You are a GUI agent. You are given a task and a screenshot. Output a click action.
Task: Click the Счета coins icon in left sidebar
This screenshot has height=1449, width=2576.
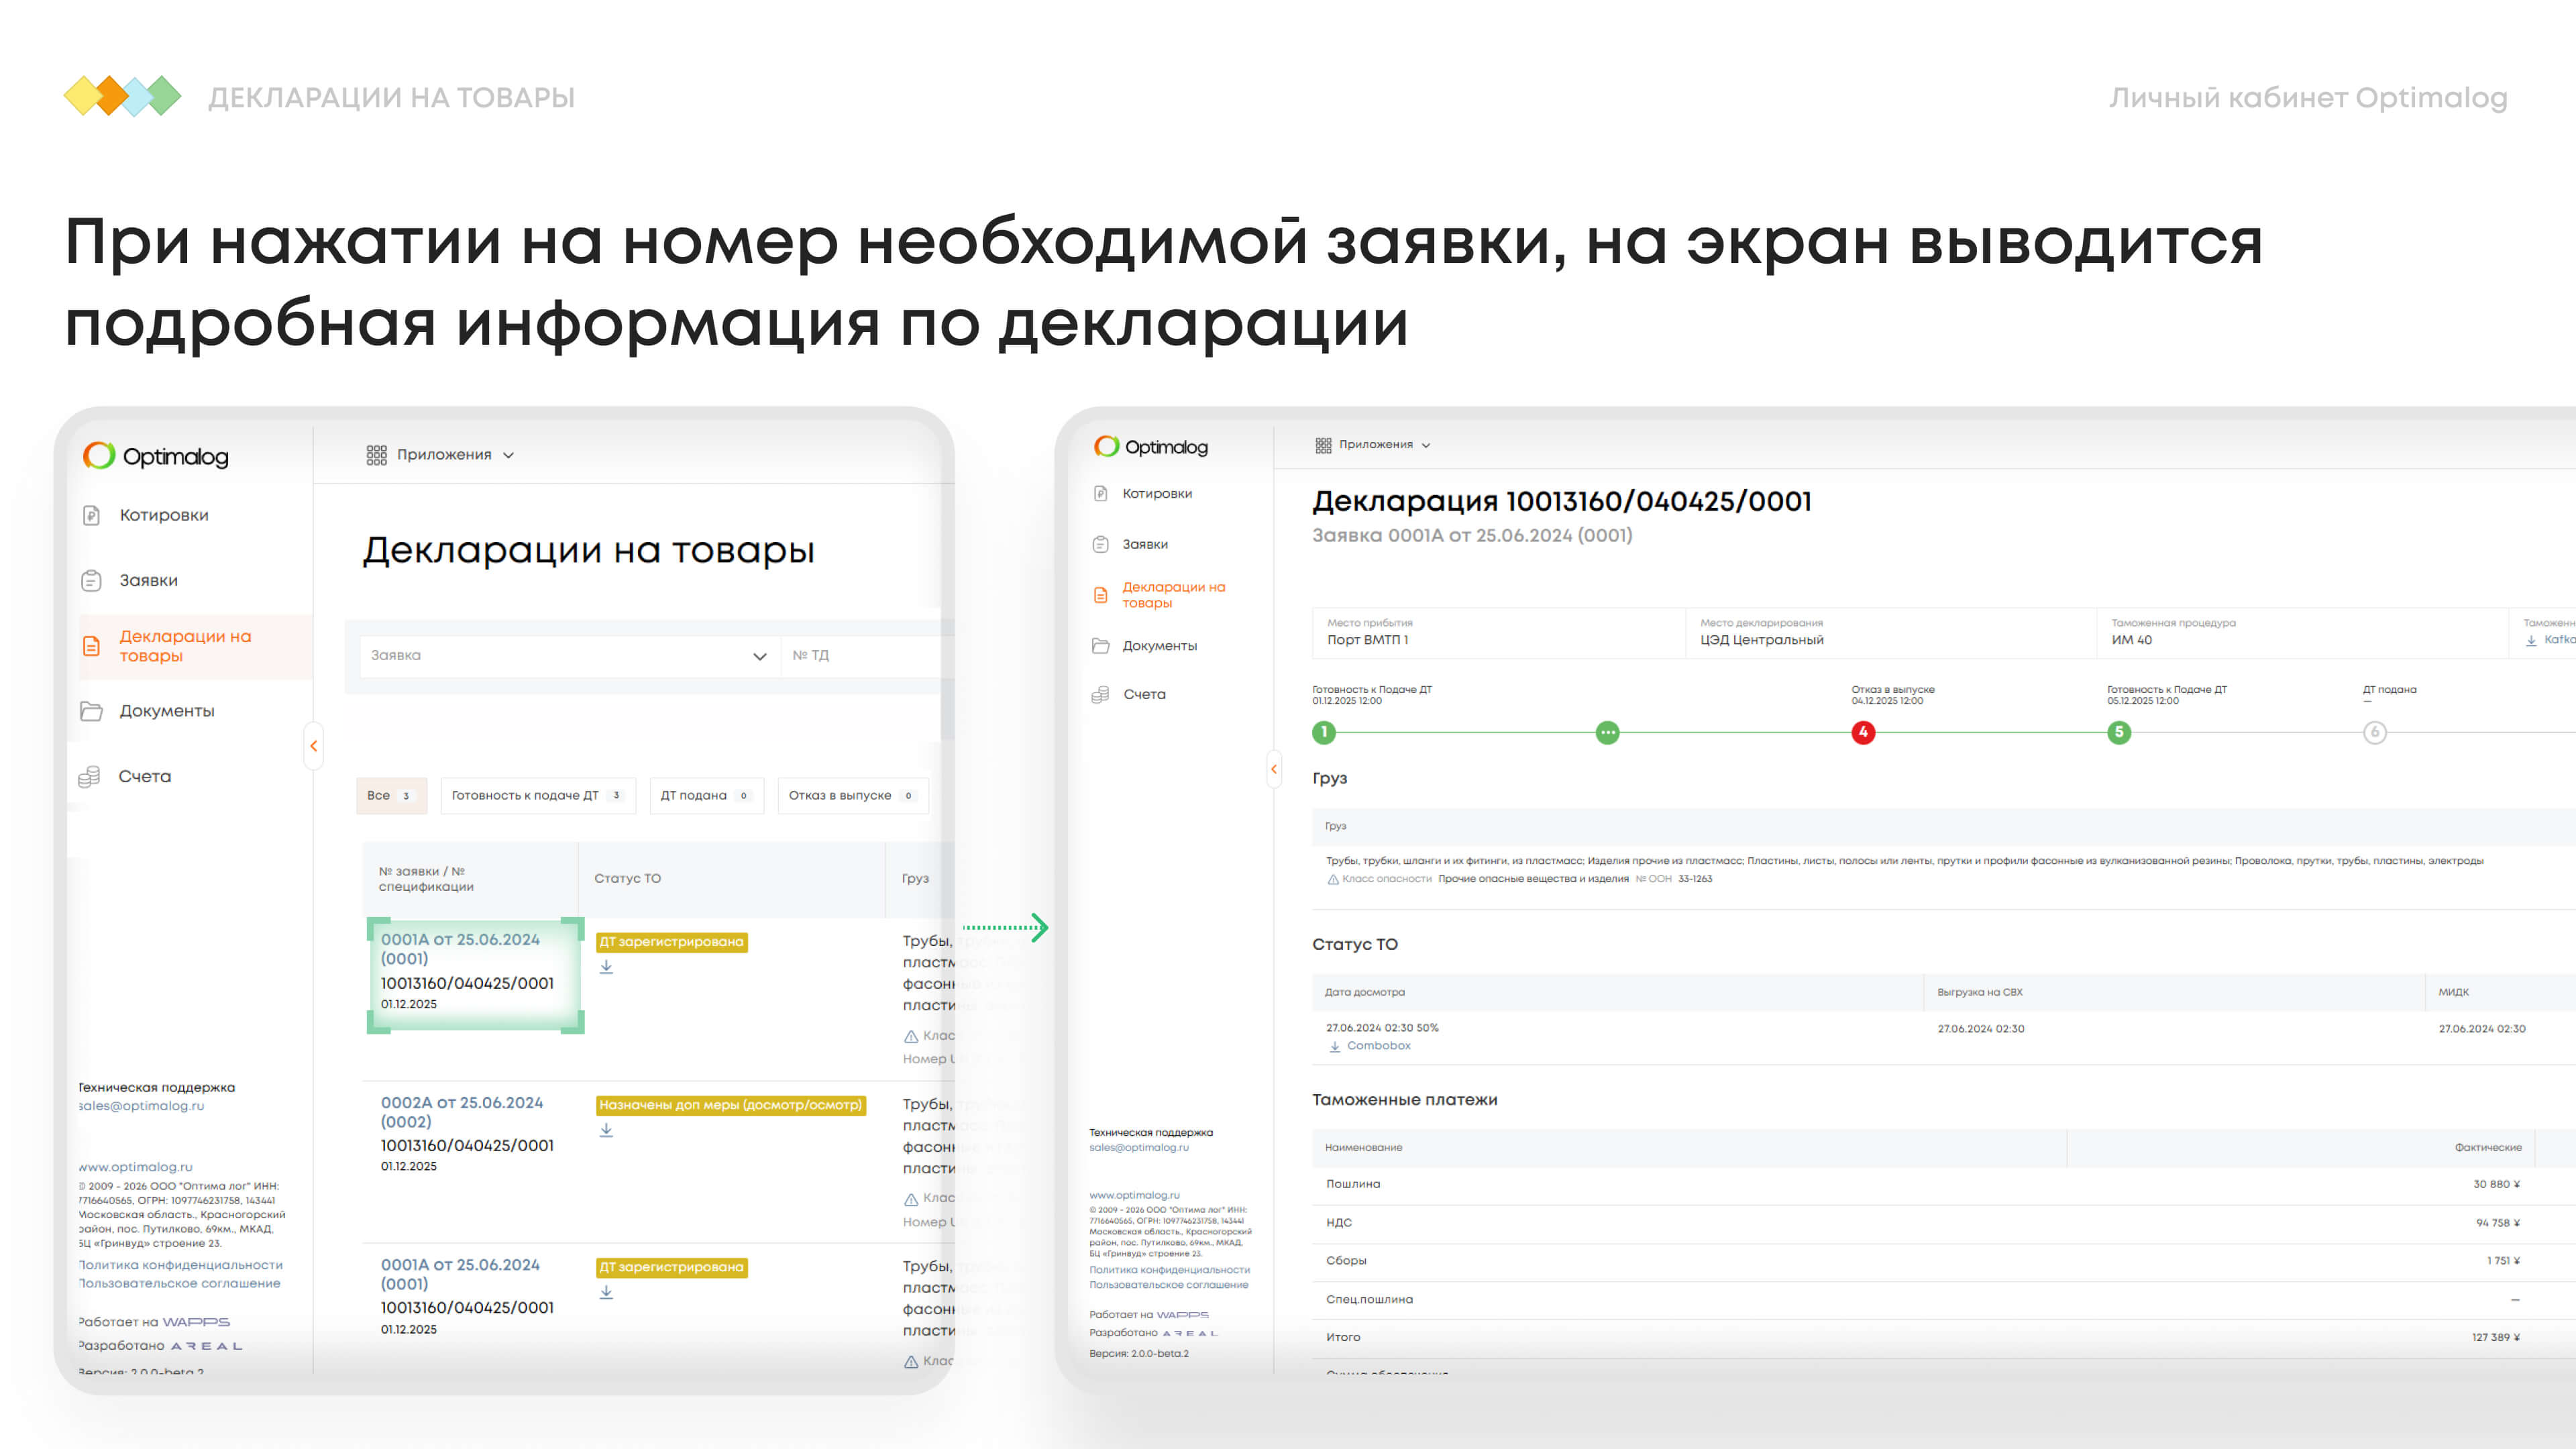[x=89, y=776]
